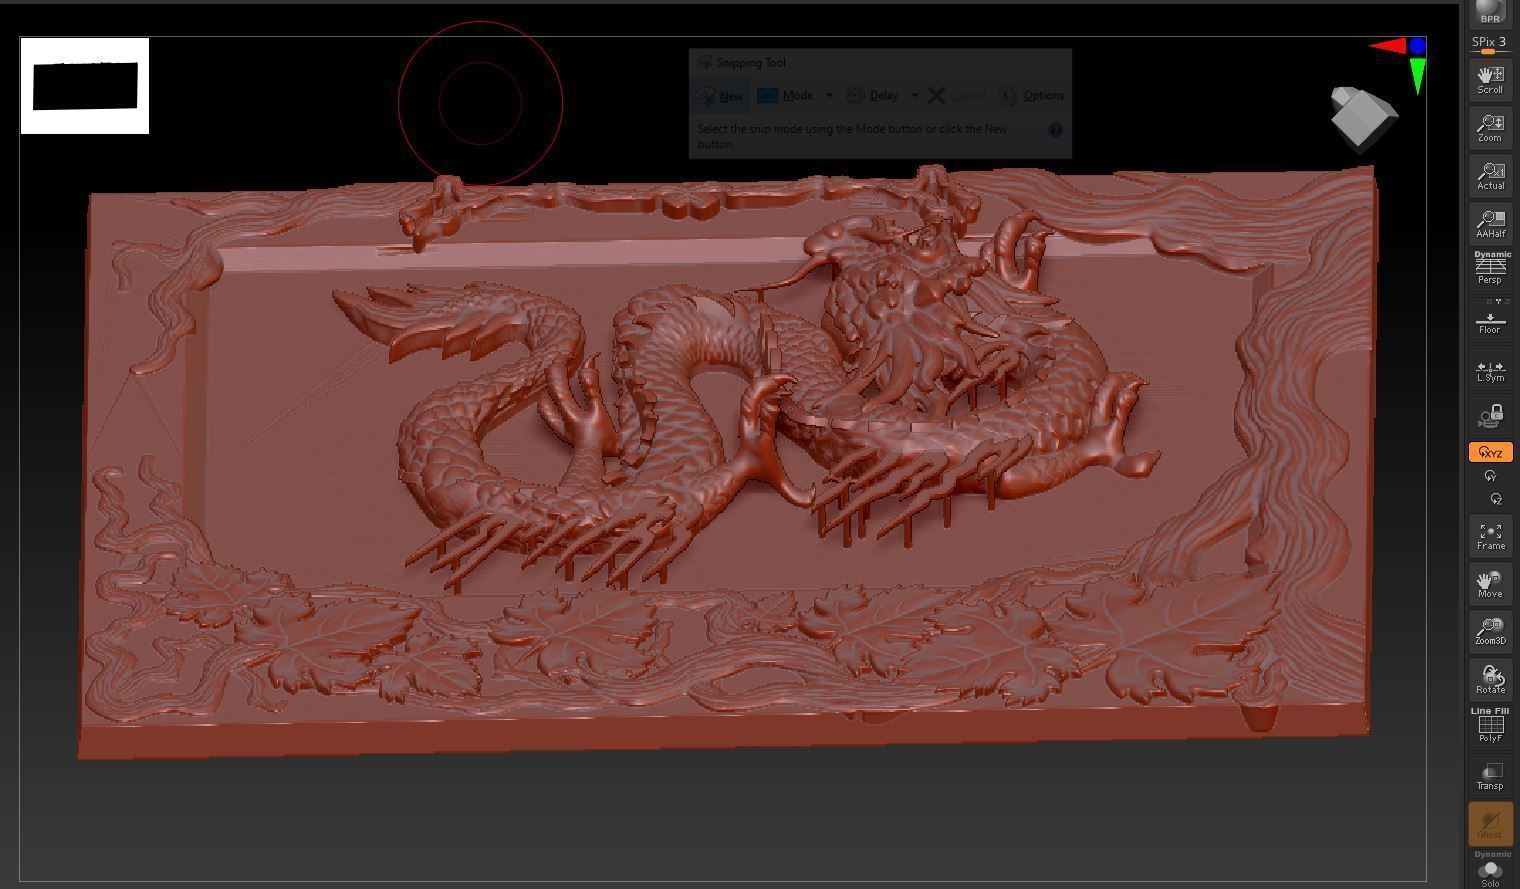Expand the Mode dropdown arrow in Snipping Tool
Viewport: 1520px width, 889px height.
click(x=829, y=96)
